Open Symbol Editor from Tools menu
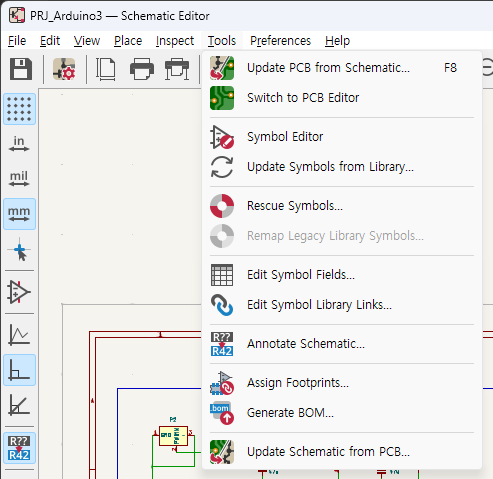 point(342,137)
